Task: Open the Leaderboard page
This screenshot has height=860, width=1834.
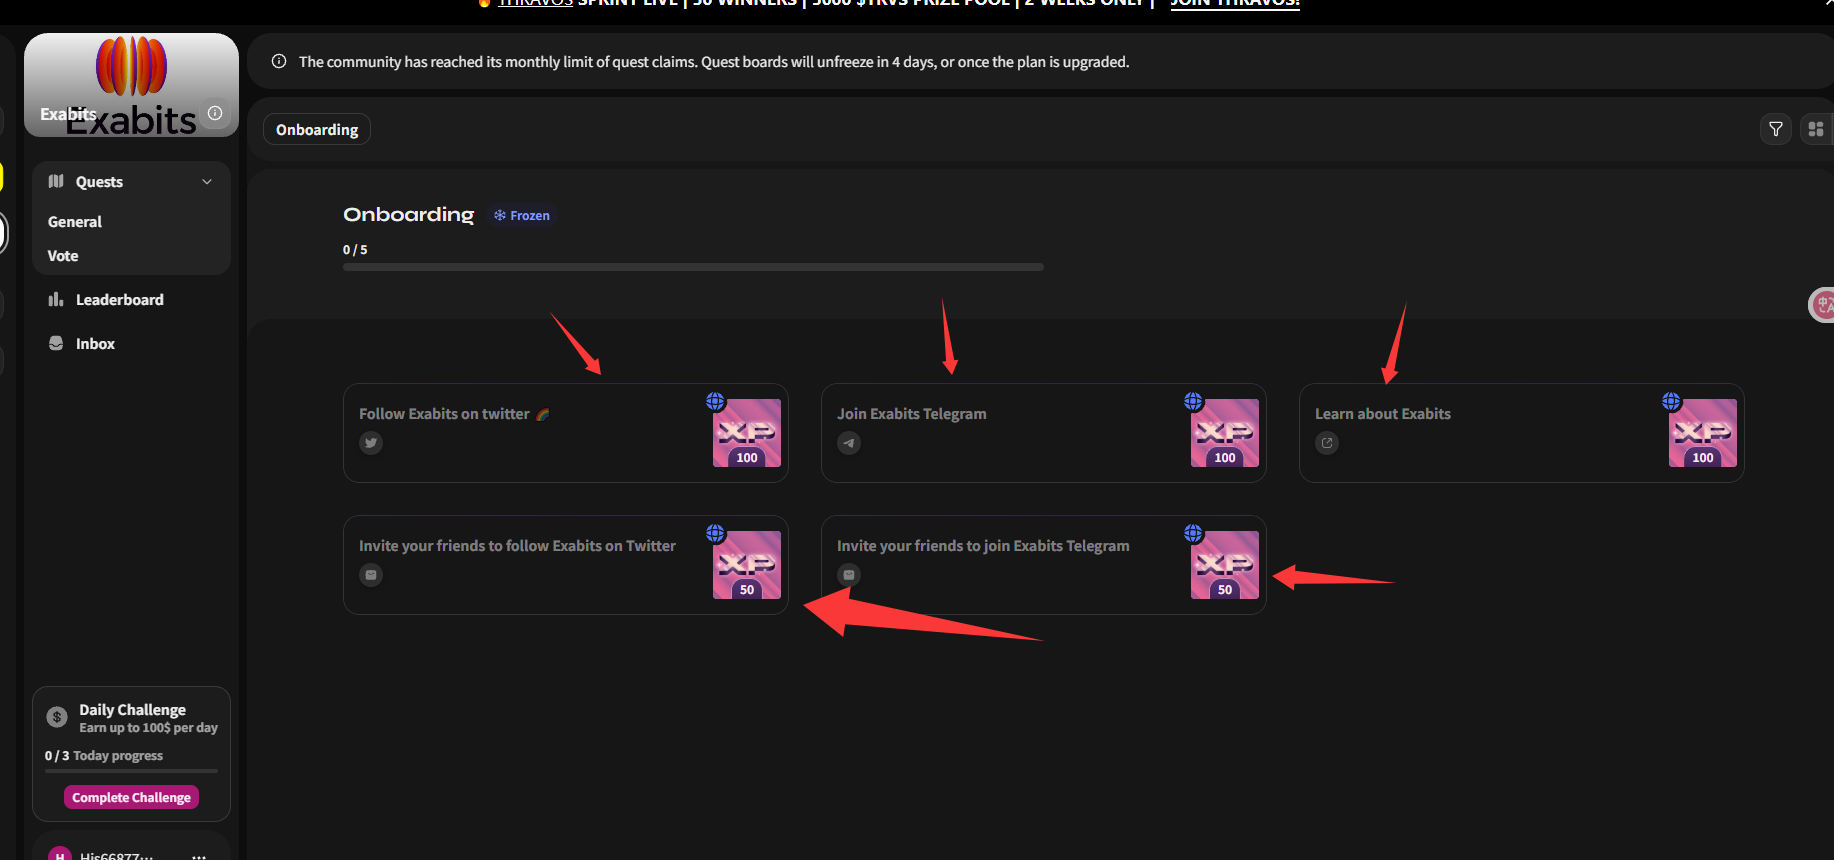Action: point(119,300)
